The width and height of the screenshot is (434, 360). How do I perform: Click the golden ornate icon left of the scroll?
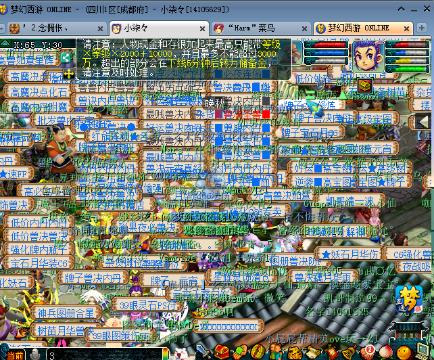coord(295,353)
